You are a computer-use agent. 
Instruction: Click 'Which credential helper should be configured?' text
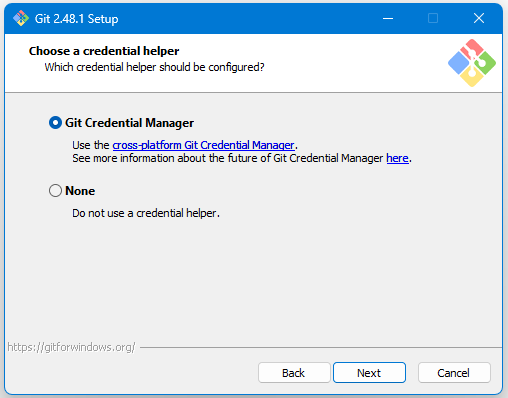pos(154,67)
